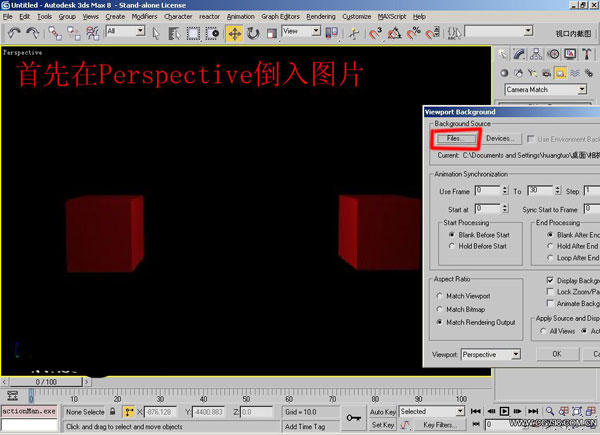This screenshot has width=600, height=435.
Task: Switch to the Motion command panel
Action: point(553,54)
